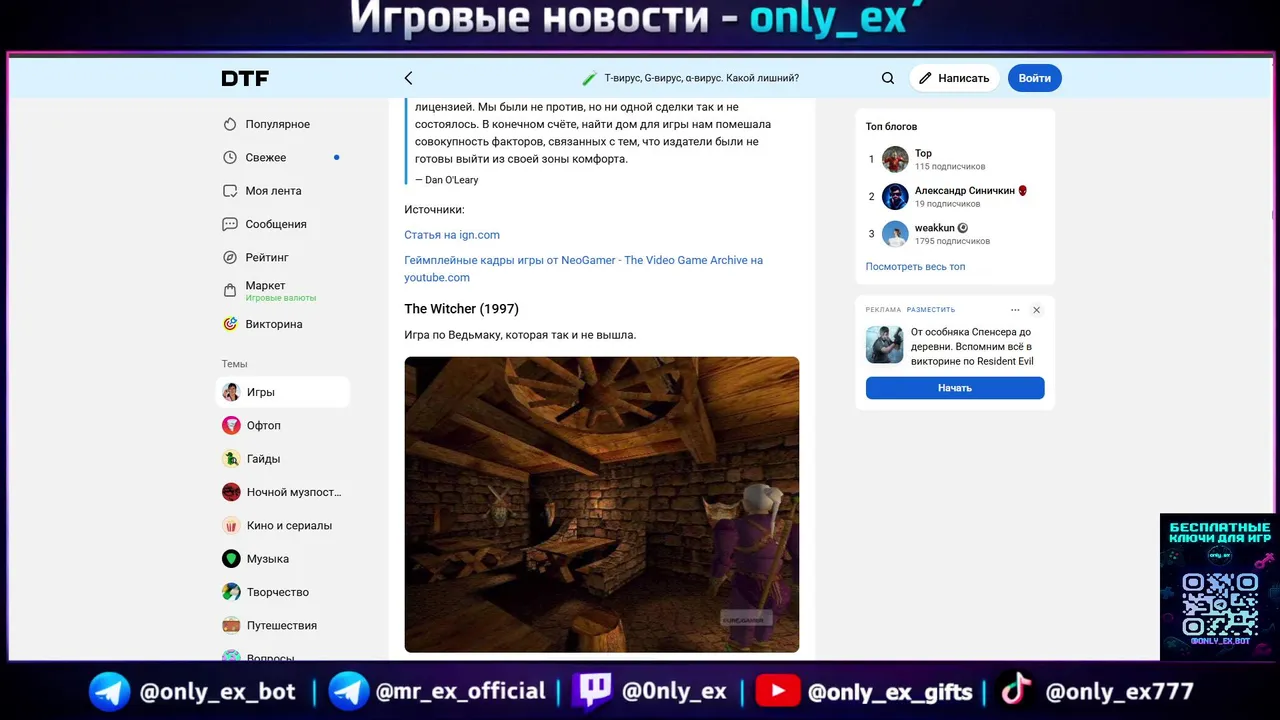Click the Топ блогов heading
Image resolution: width=1280 pixels, height=720 pixels.
(x=891, y=127)
